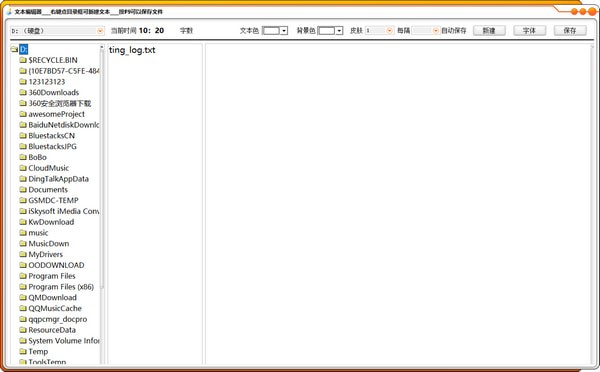Viewport: 600px width, 372px height.
Task: Click the 字体 (Font) button
Action: 529,31
